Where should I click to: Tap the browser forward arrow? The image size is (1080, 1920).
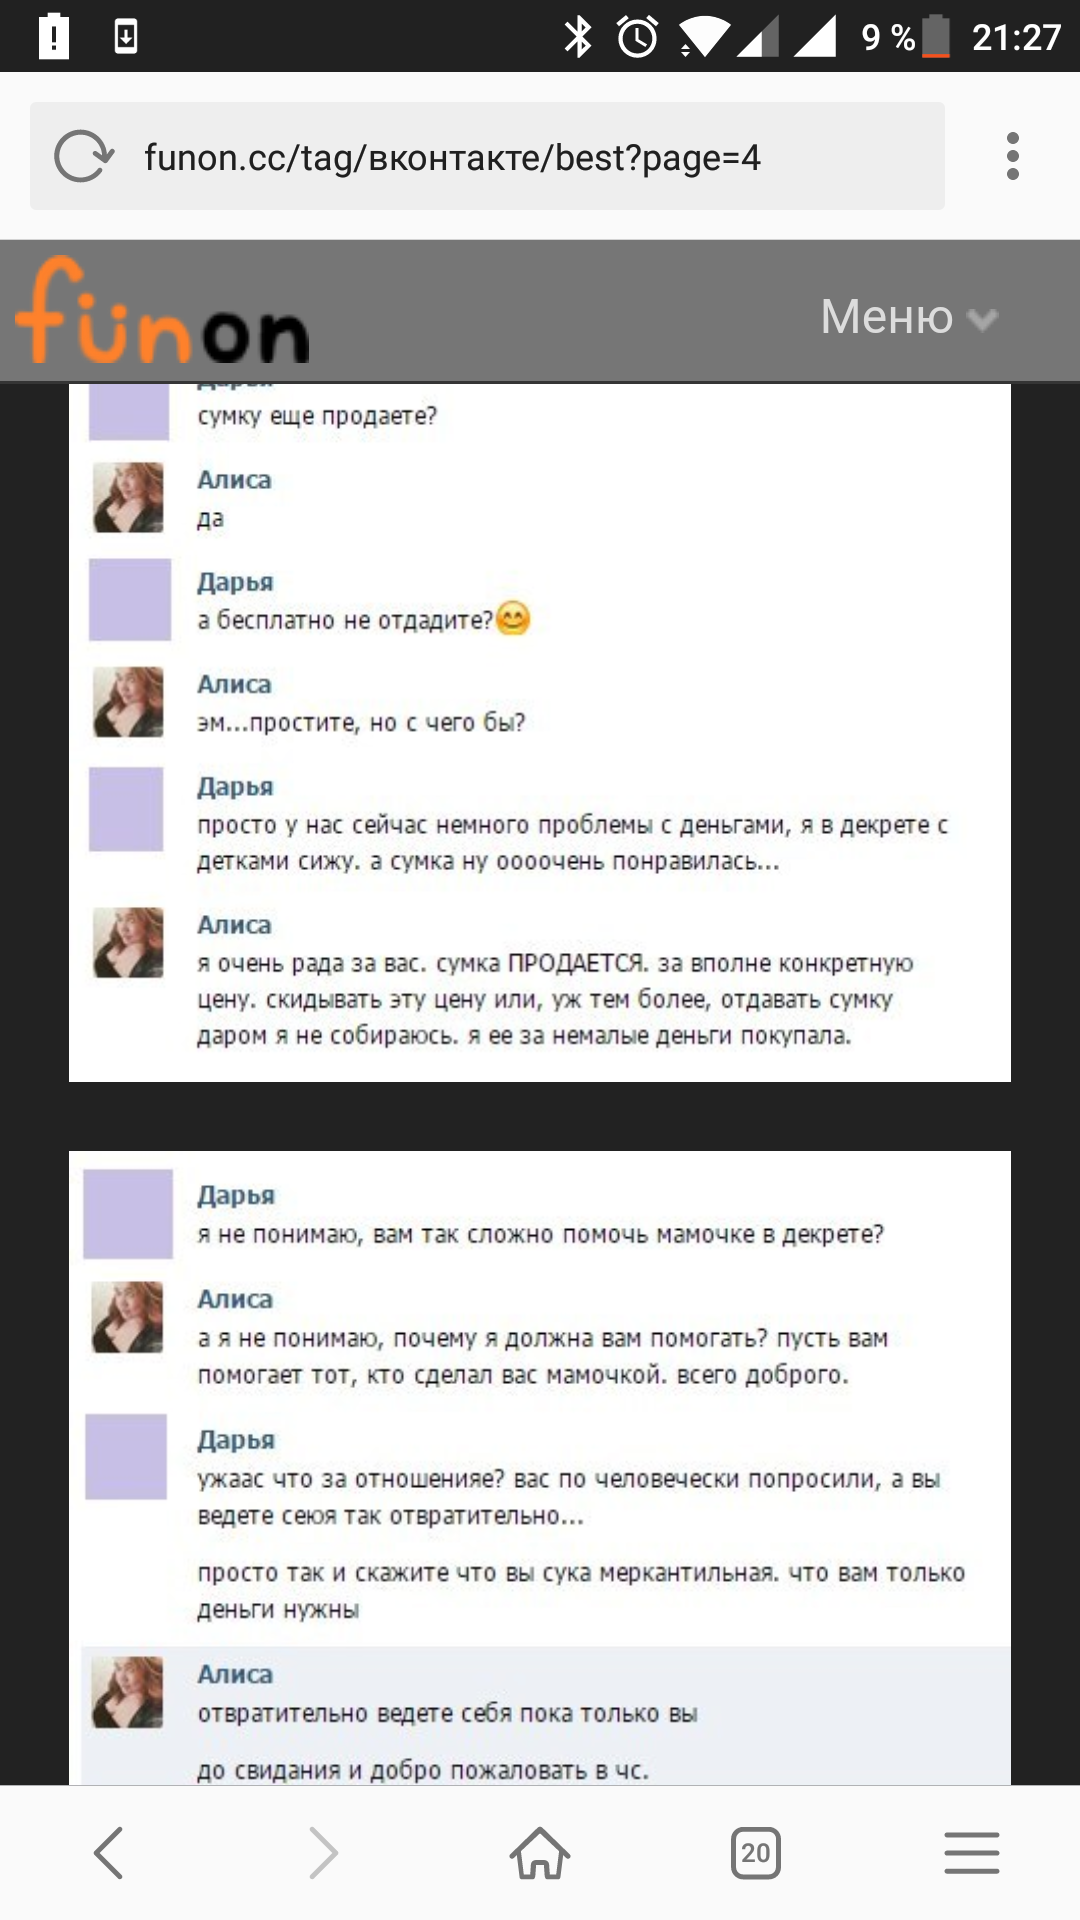tap(324, 1852)
